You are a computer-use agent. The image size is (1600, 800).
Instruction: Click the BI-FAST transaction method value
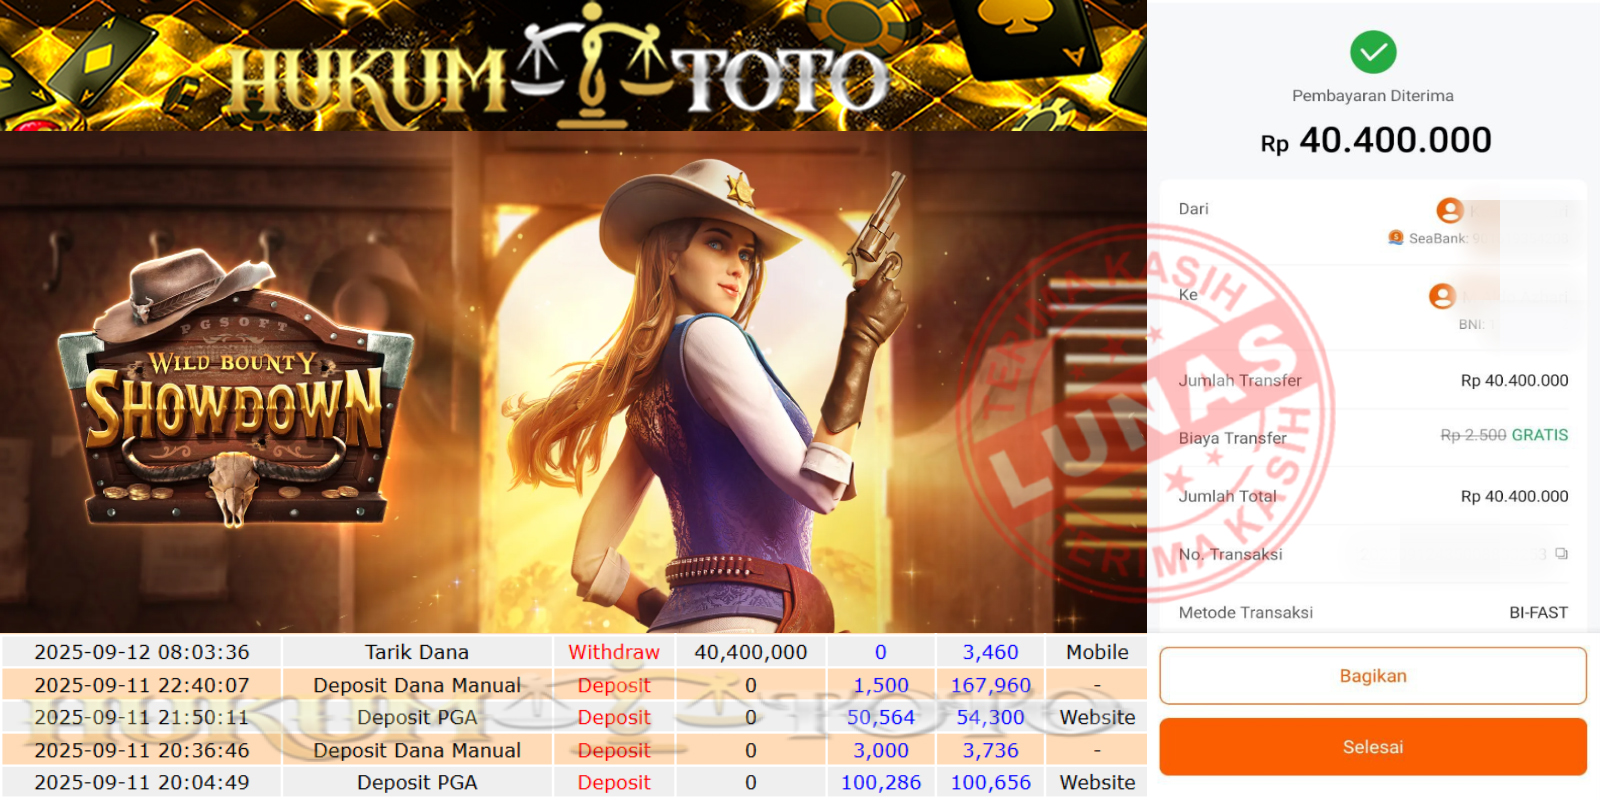[1538, 612]
